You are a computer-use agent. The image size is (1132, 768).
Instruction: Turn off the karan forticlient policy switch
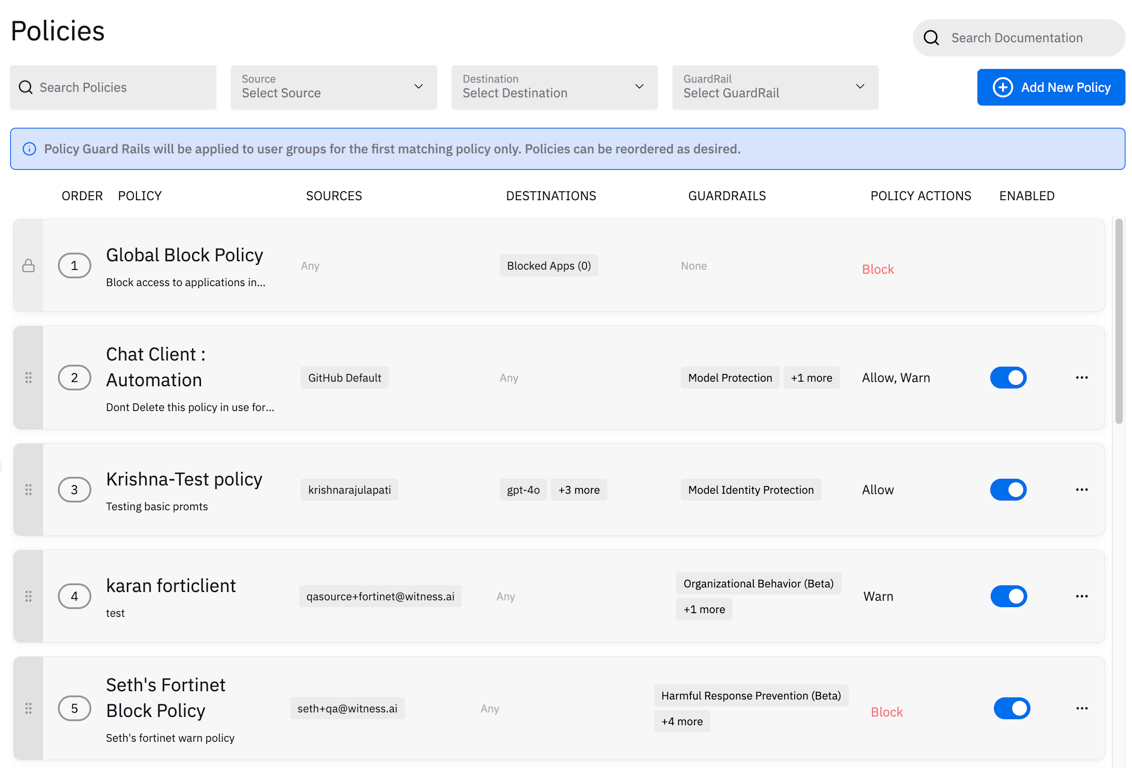pos(1008,596)
